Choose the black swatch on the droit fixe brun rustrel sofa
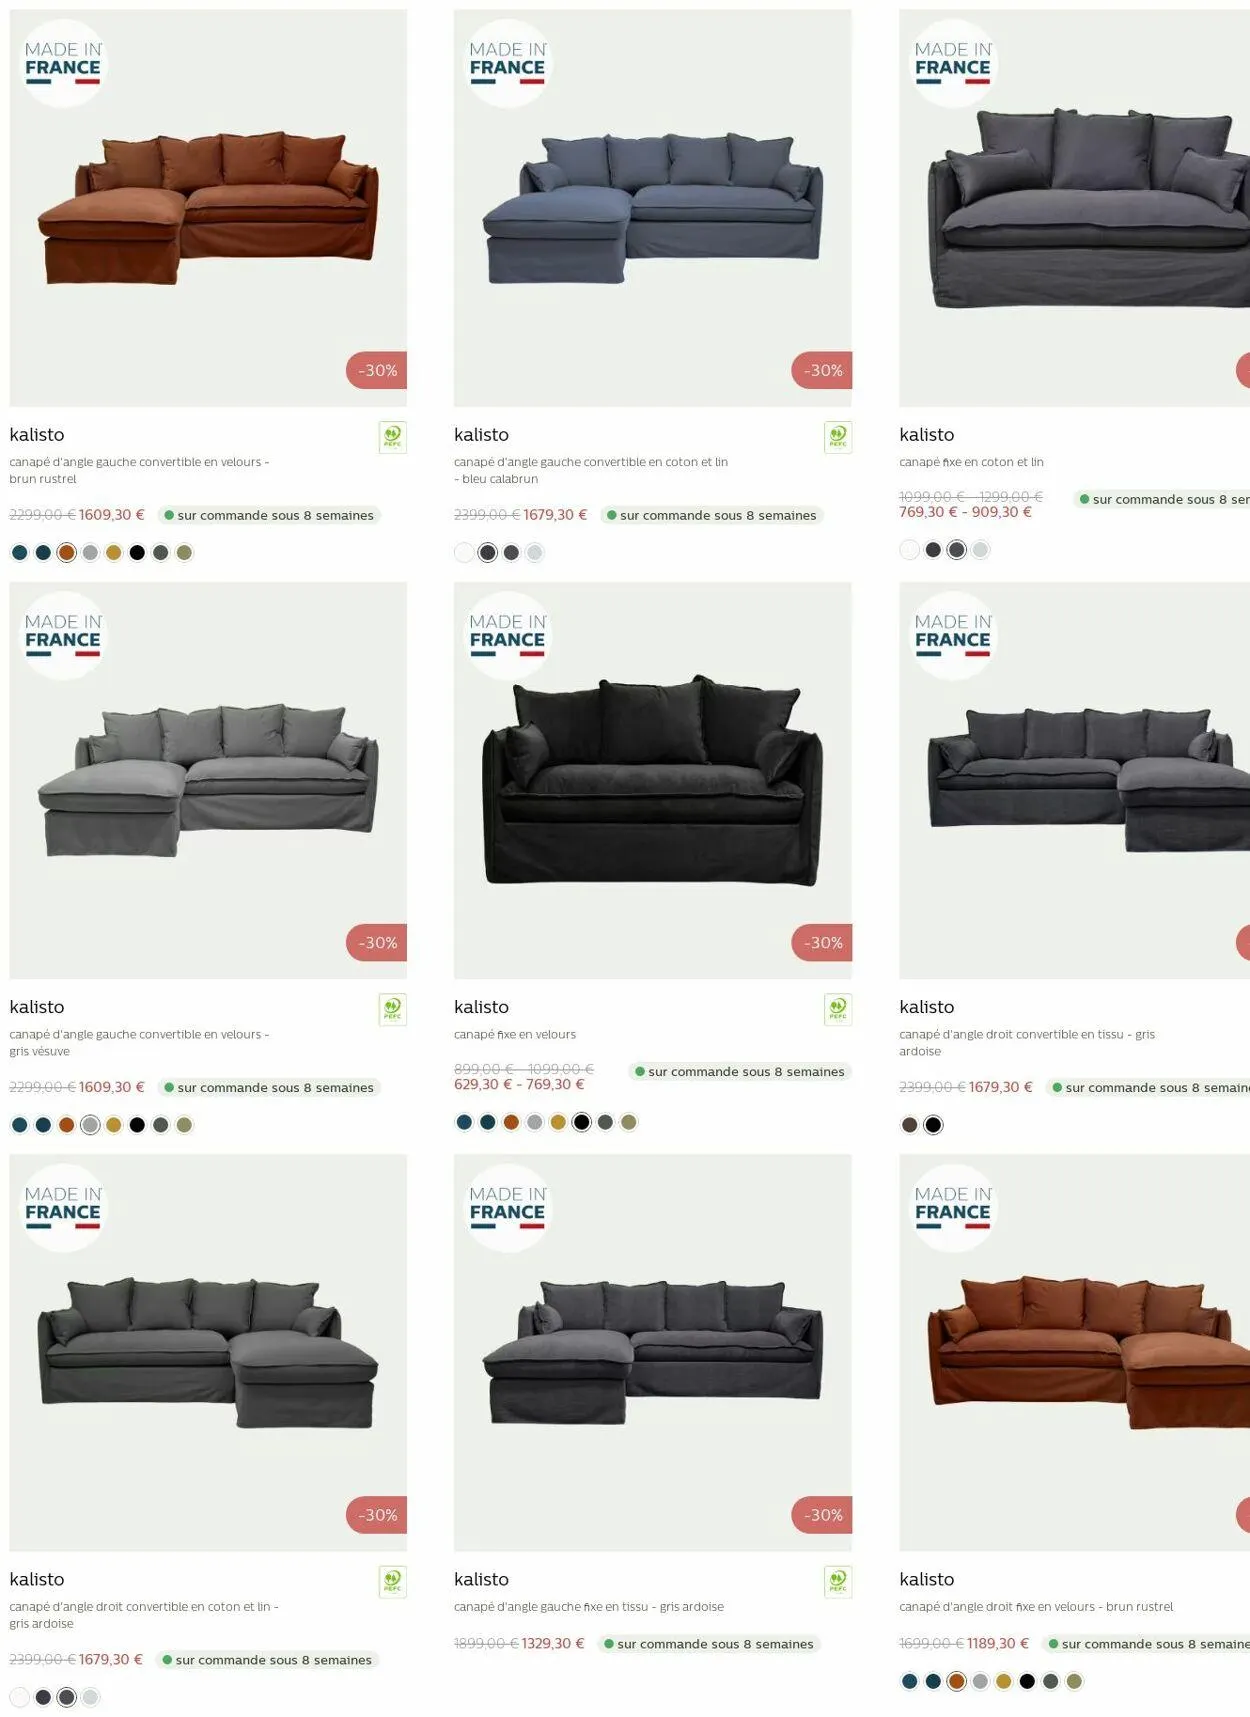The height and width of the screenshot is (1717, 1250). [1027, 1681]
